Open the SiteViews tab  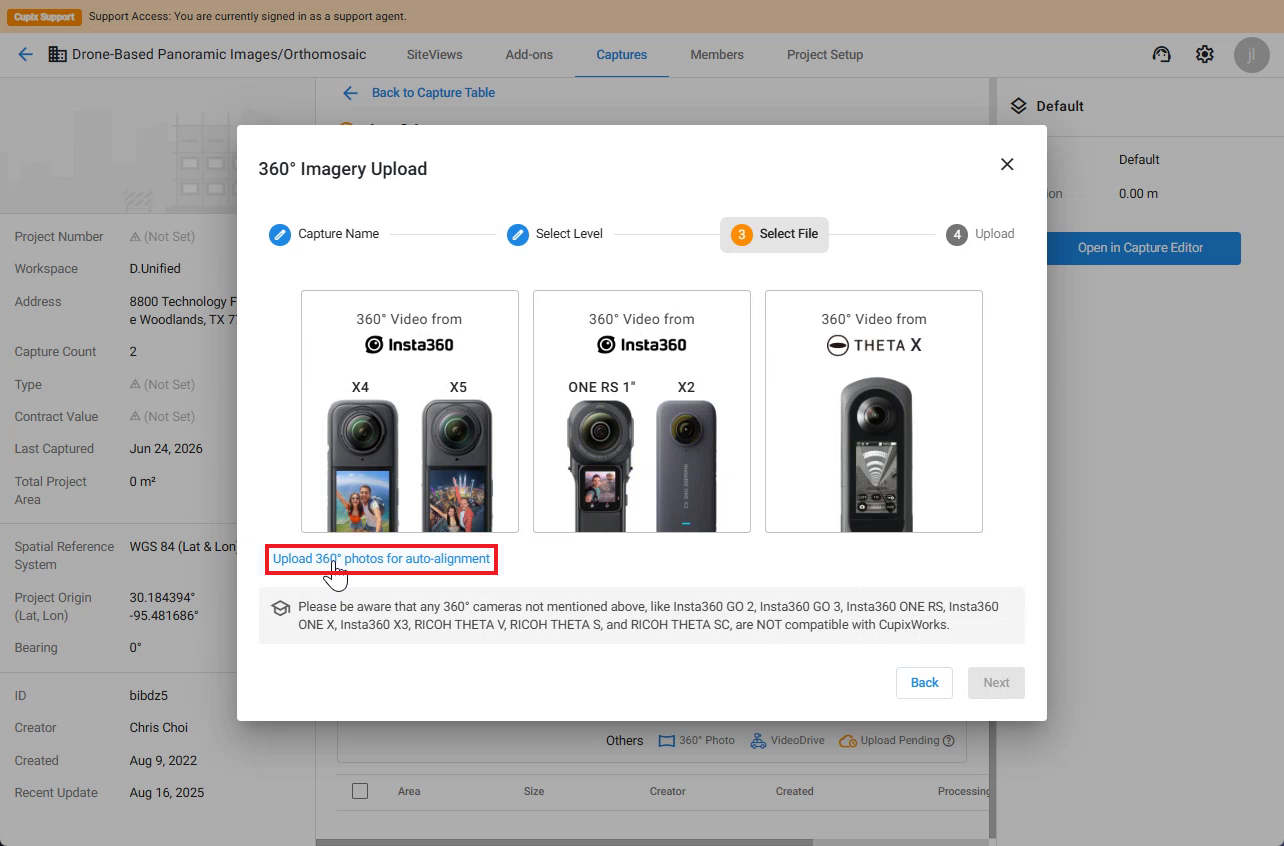pyautogui.click(x=434, y=55)
